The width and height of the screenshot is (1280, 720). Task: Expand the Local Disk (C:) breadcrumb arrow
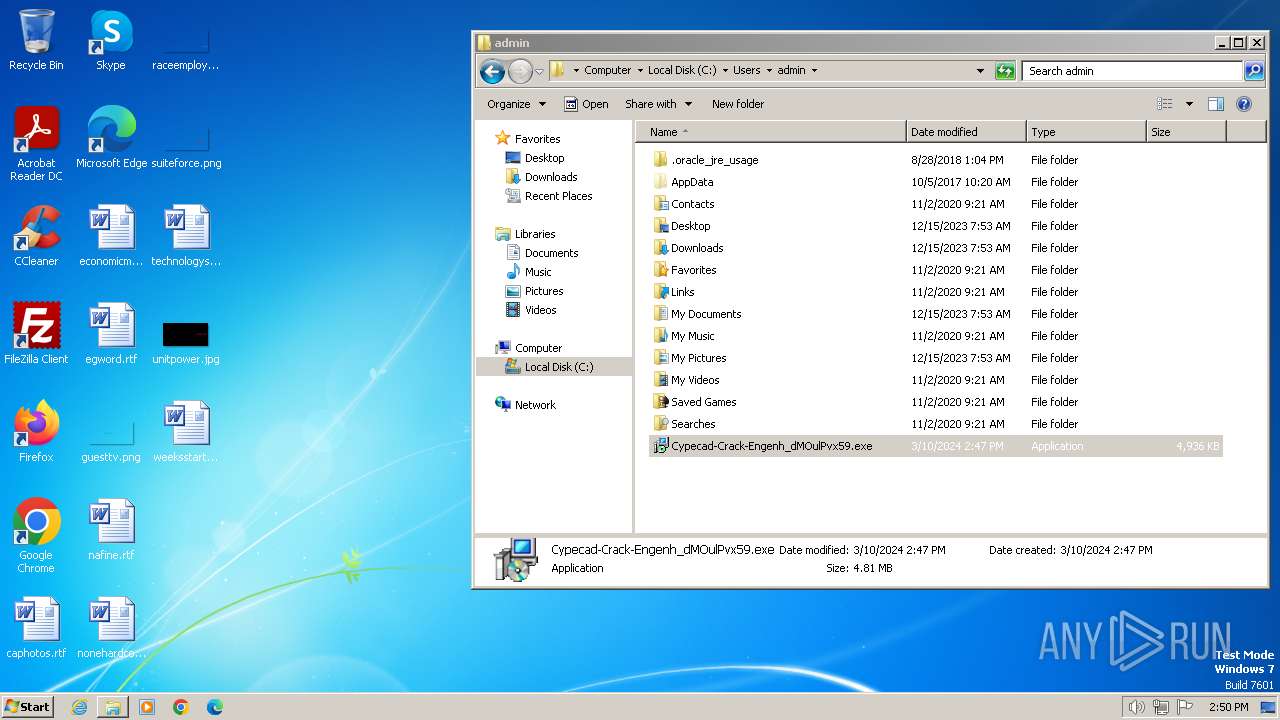pyautogui.click(x=724, y=71)
